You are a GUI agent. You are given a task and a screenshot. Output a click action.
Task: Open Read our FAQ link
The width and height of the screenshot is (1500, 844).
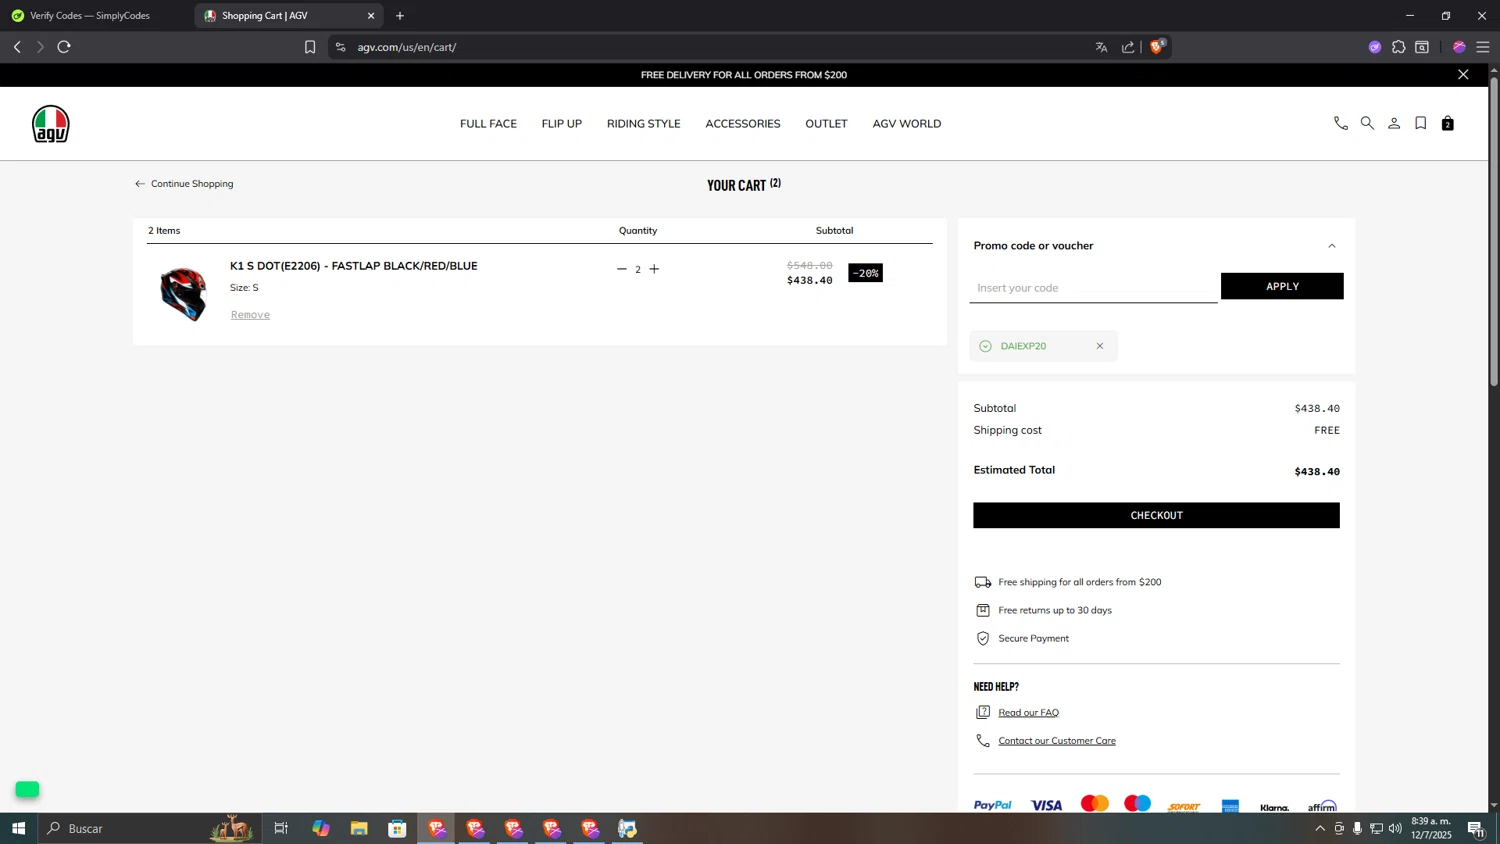[x=1028, y=713]
